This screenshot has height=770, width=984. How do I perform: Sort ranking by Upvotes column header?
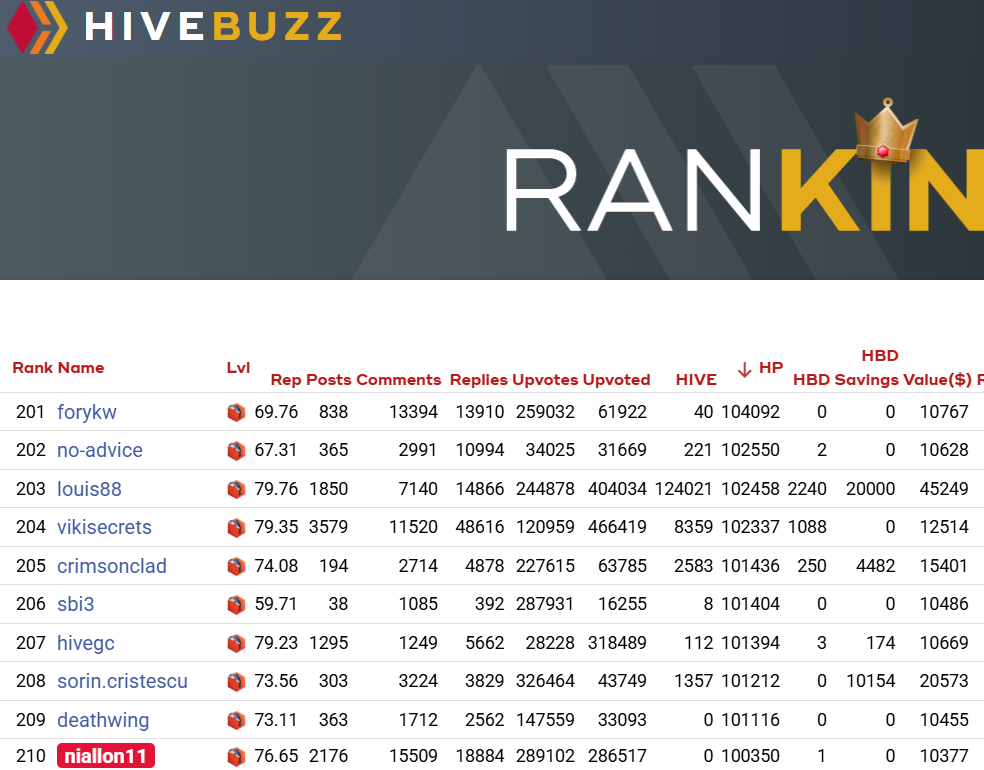545,380
